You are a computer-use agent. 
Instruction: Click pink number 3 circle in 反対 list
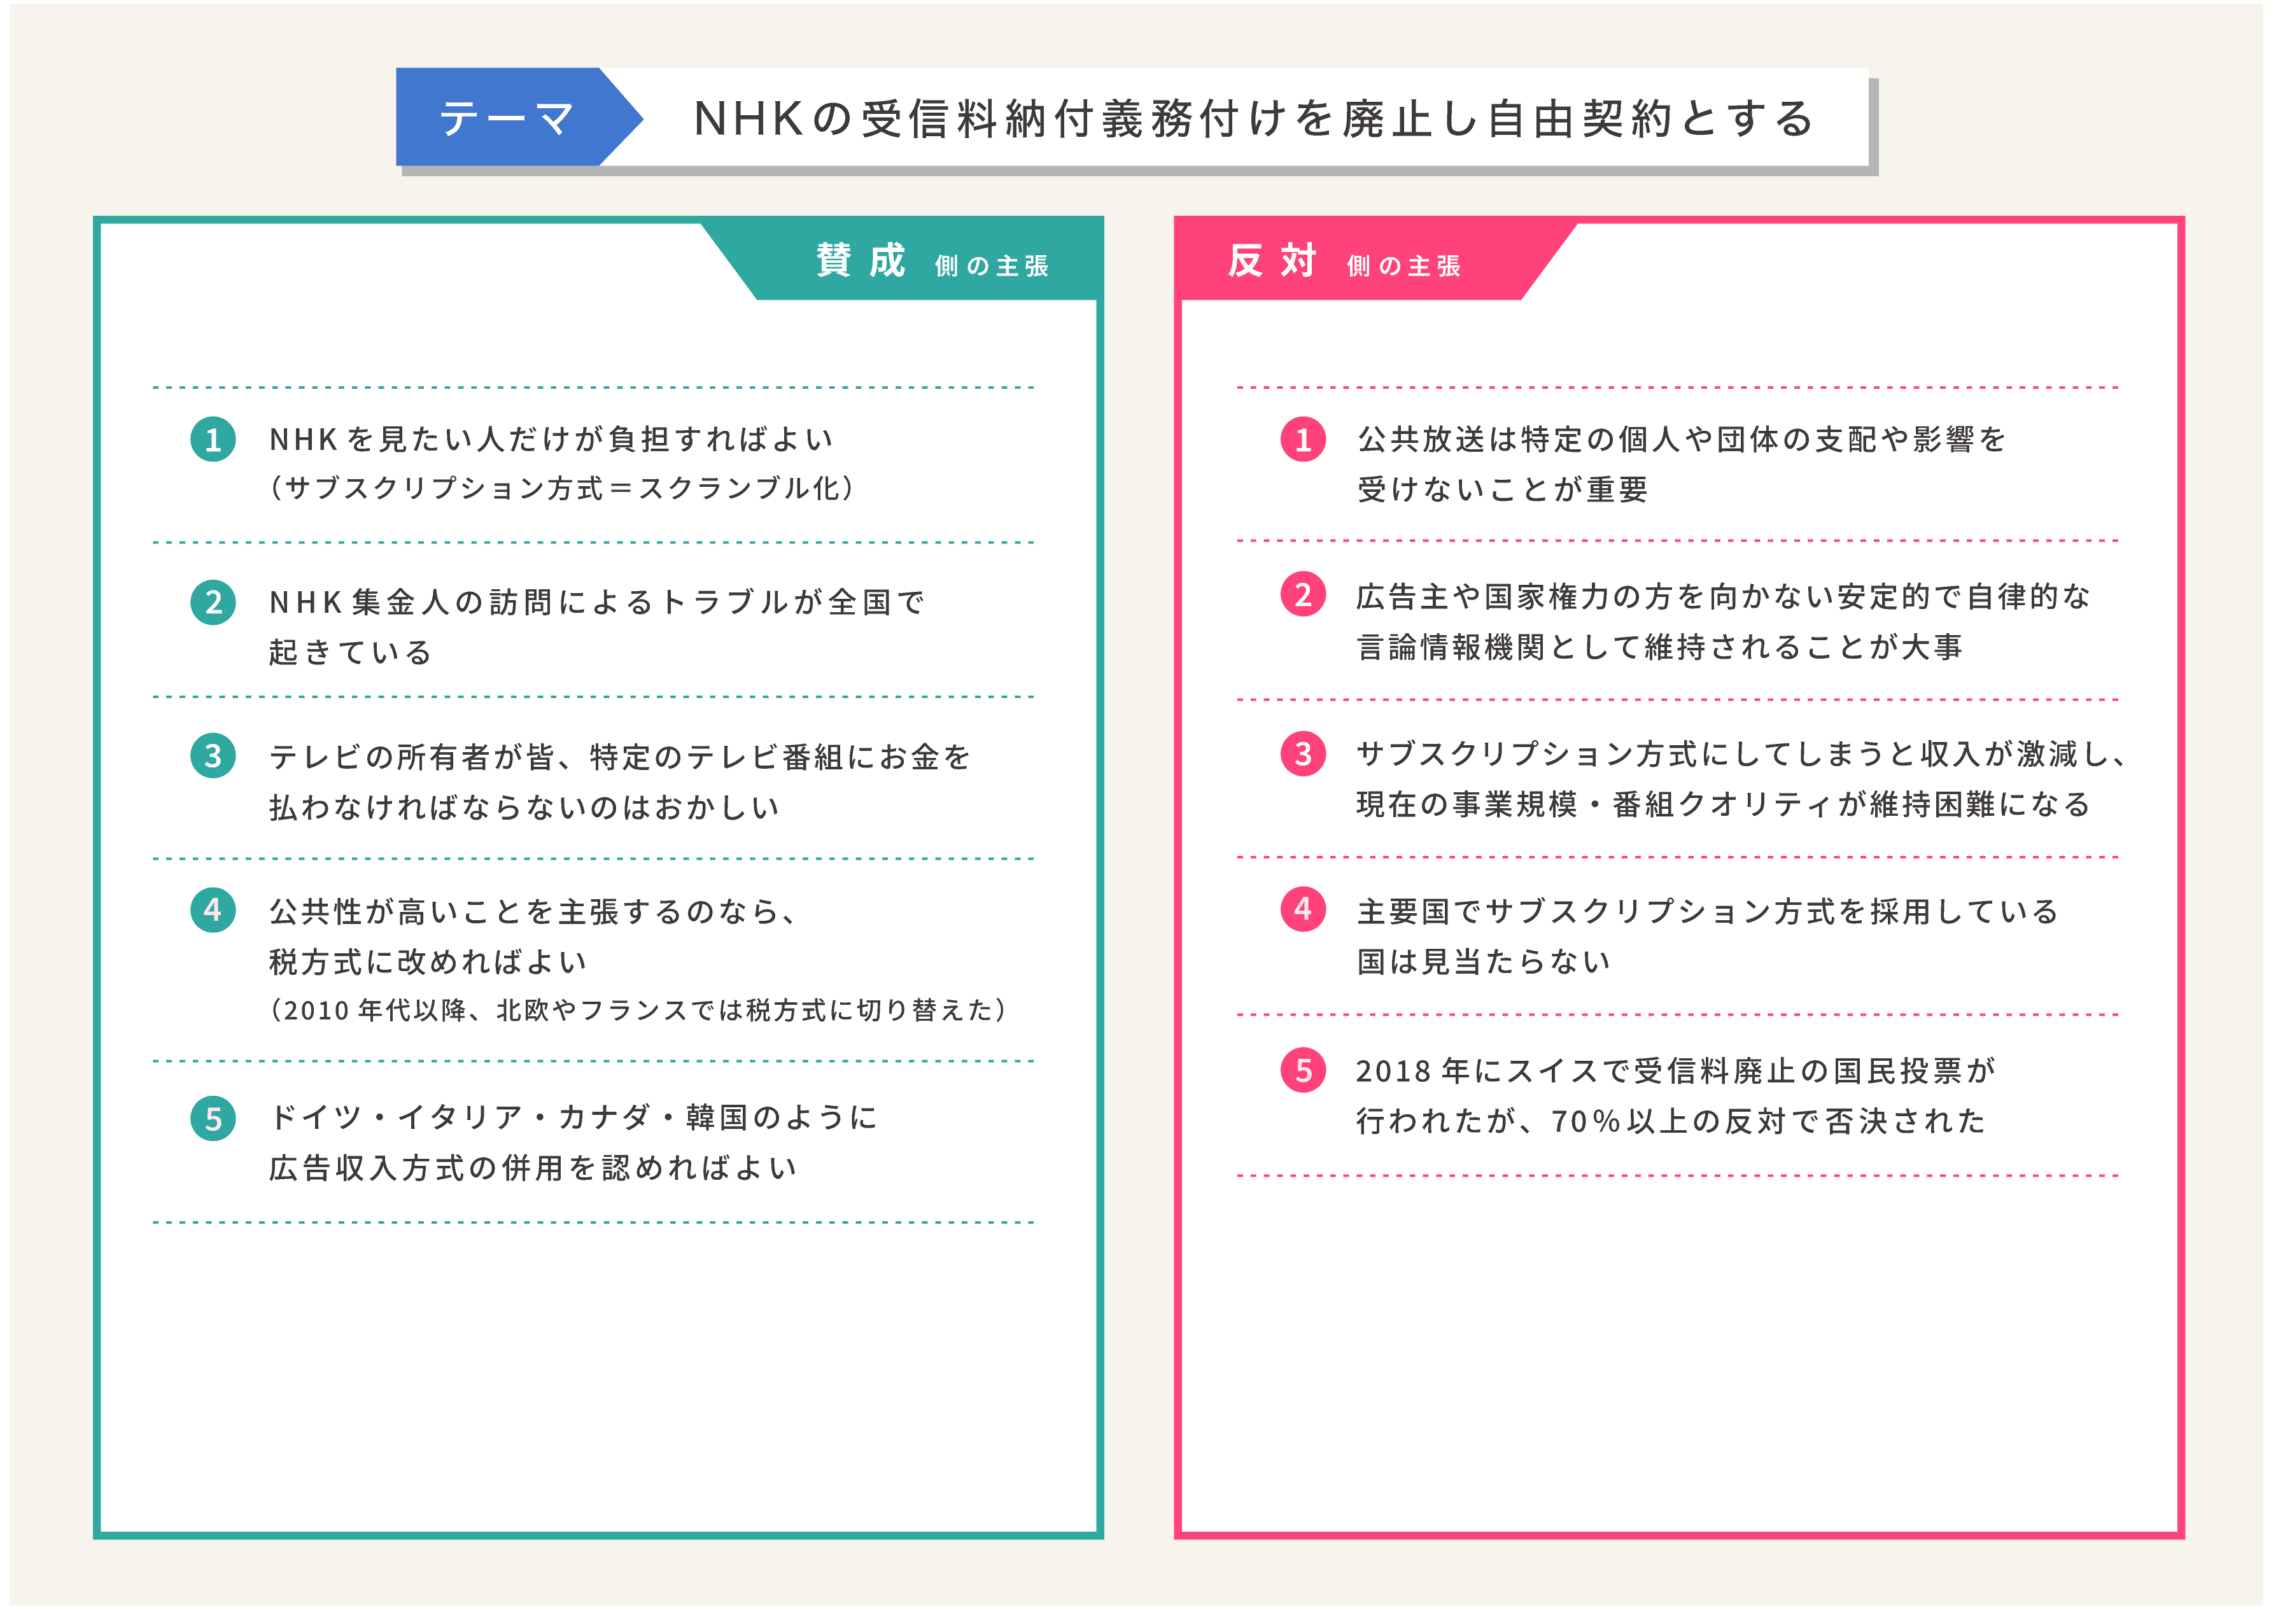(1303, 753)
